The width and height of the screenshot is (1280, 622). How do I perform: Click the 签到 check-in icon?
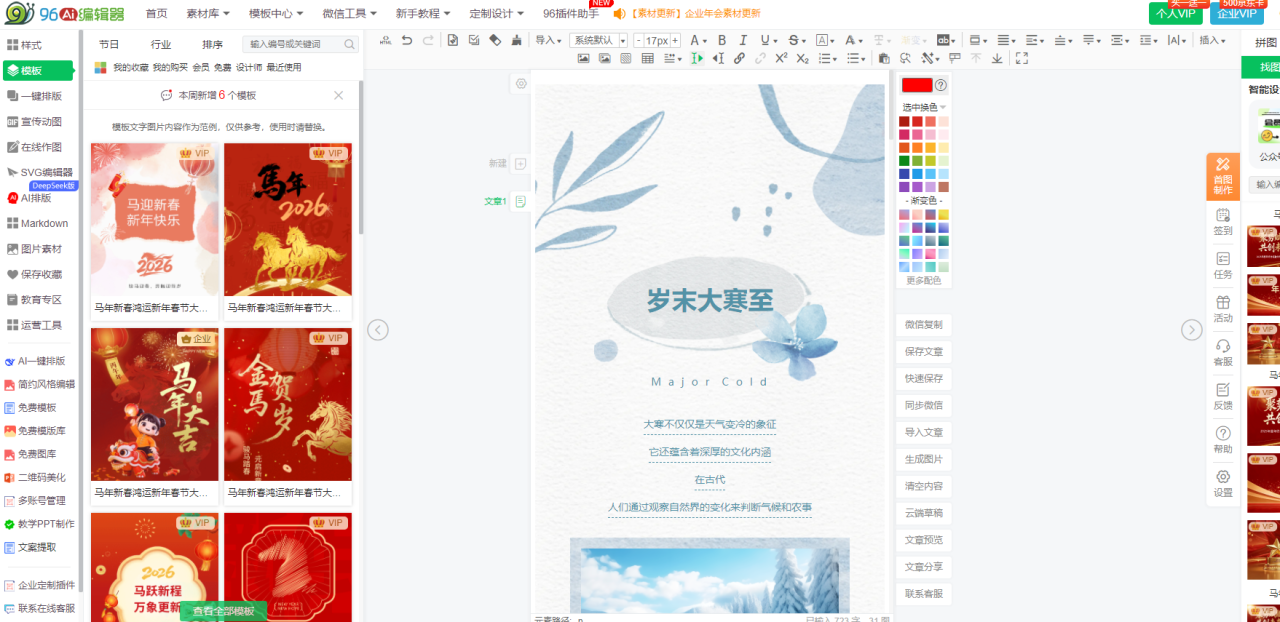click(x=1222, y=221)
